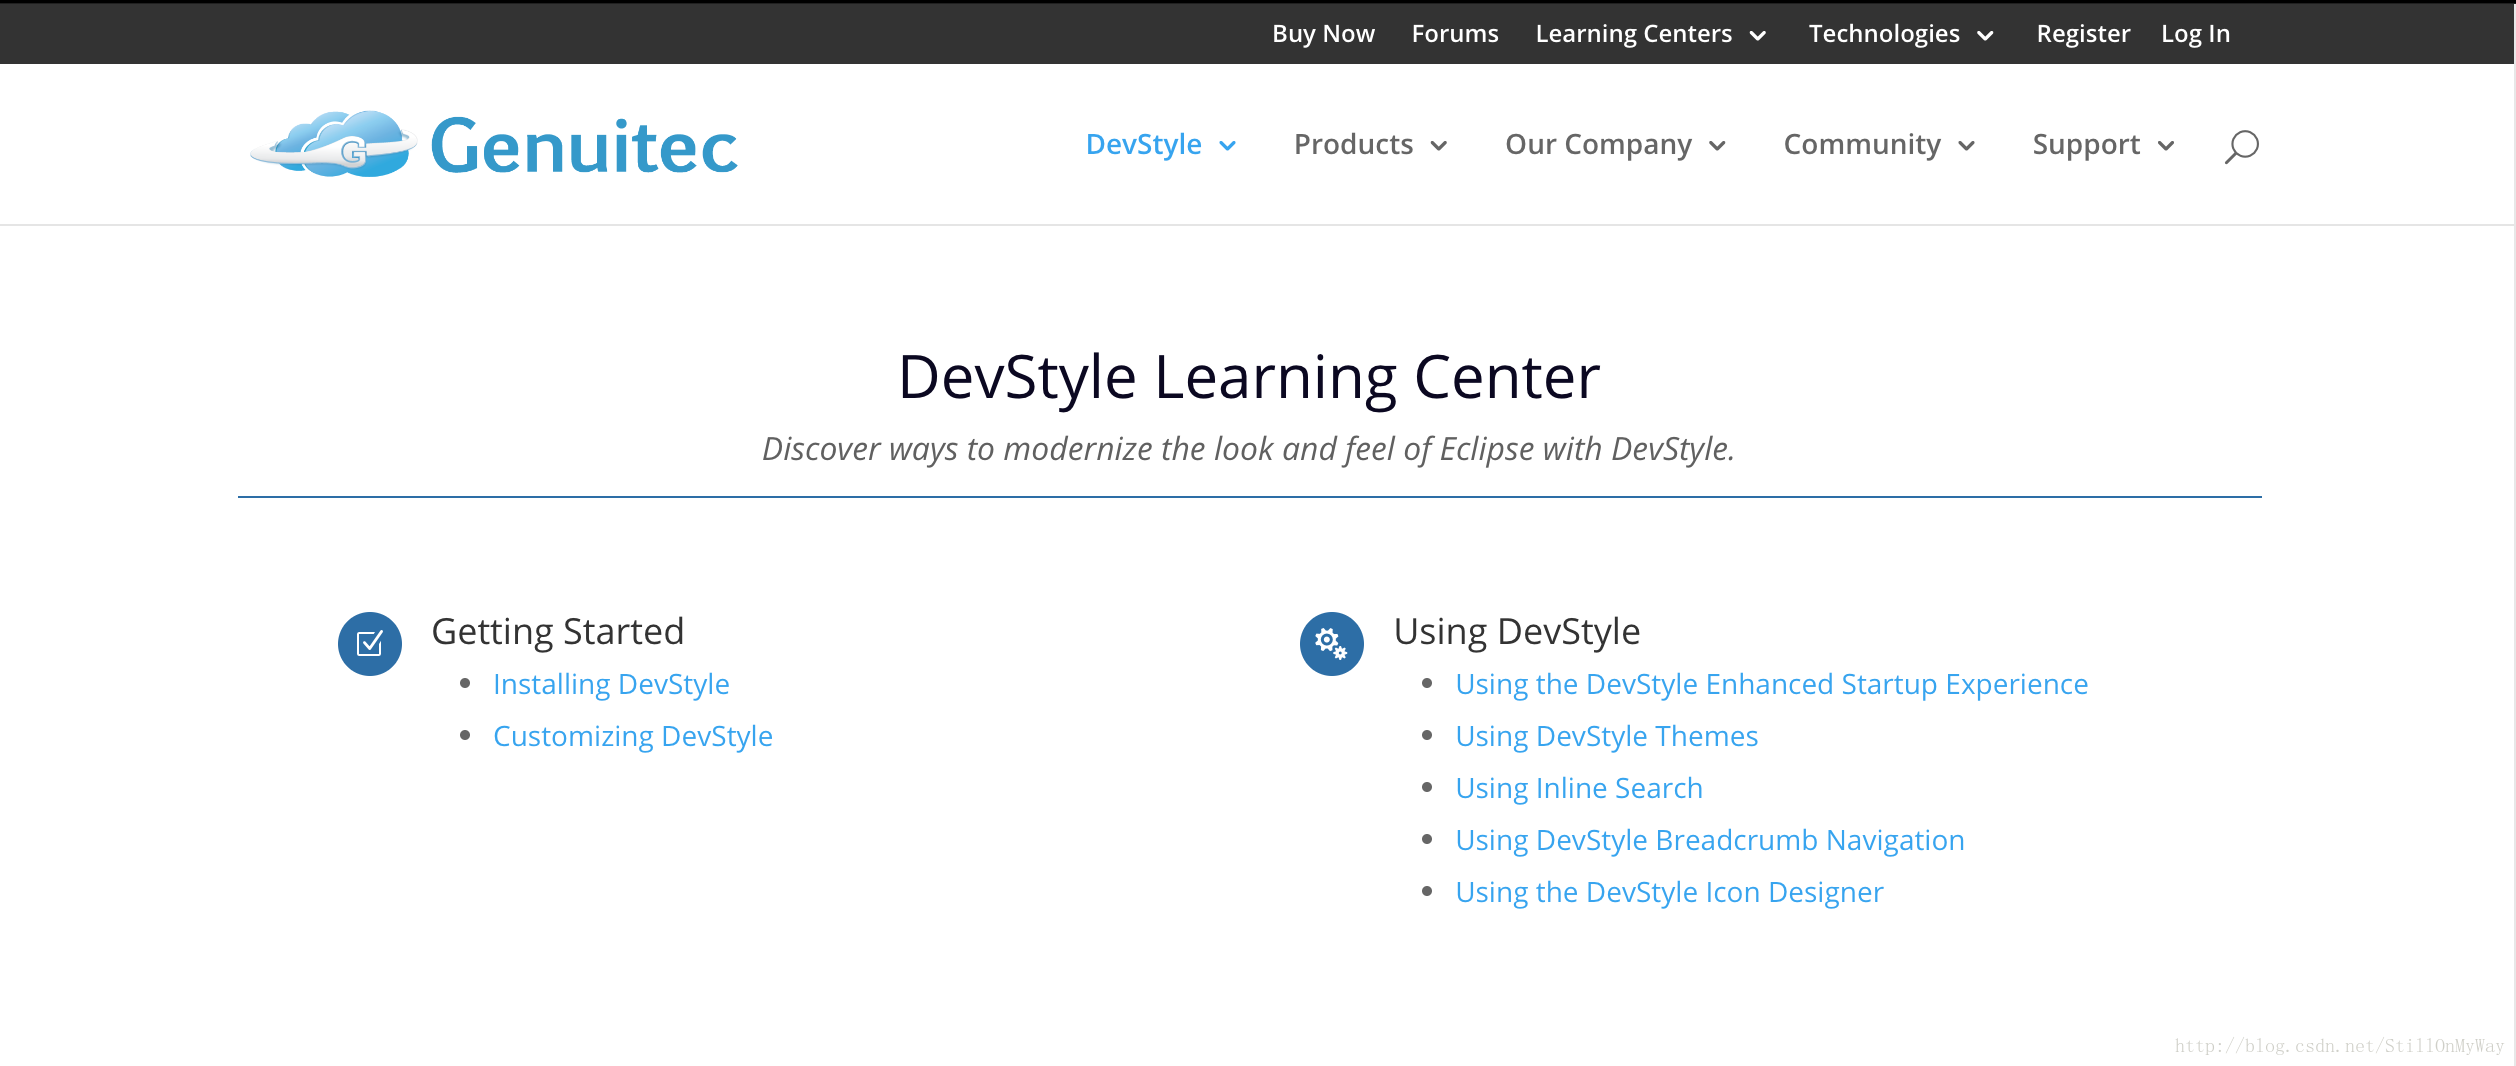The image size is (2516, 1066).
Task: Open the Community navigation menu
Action: (1862, 145)
